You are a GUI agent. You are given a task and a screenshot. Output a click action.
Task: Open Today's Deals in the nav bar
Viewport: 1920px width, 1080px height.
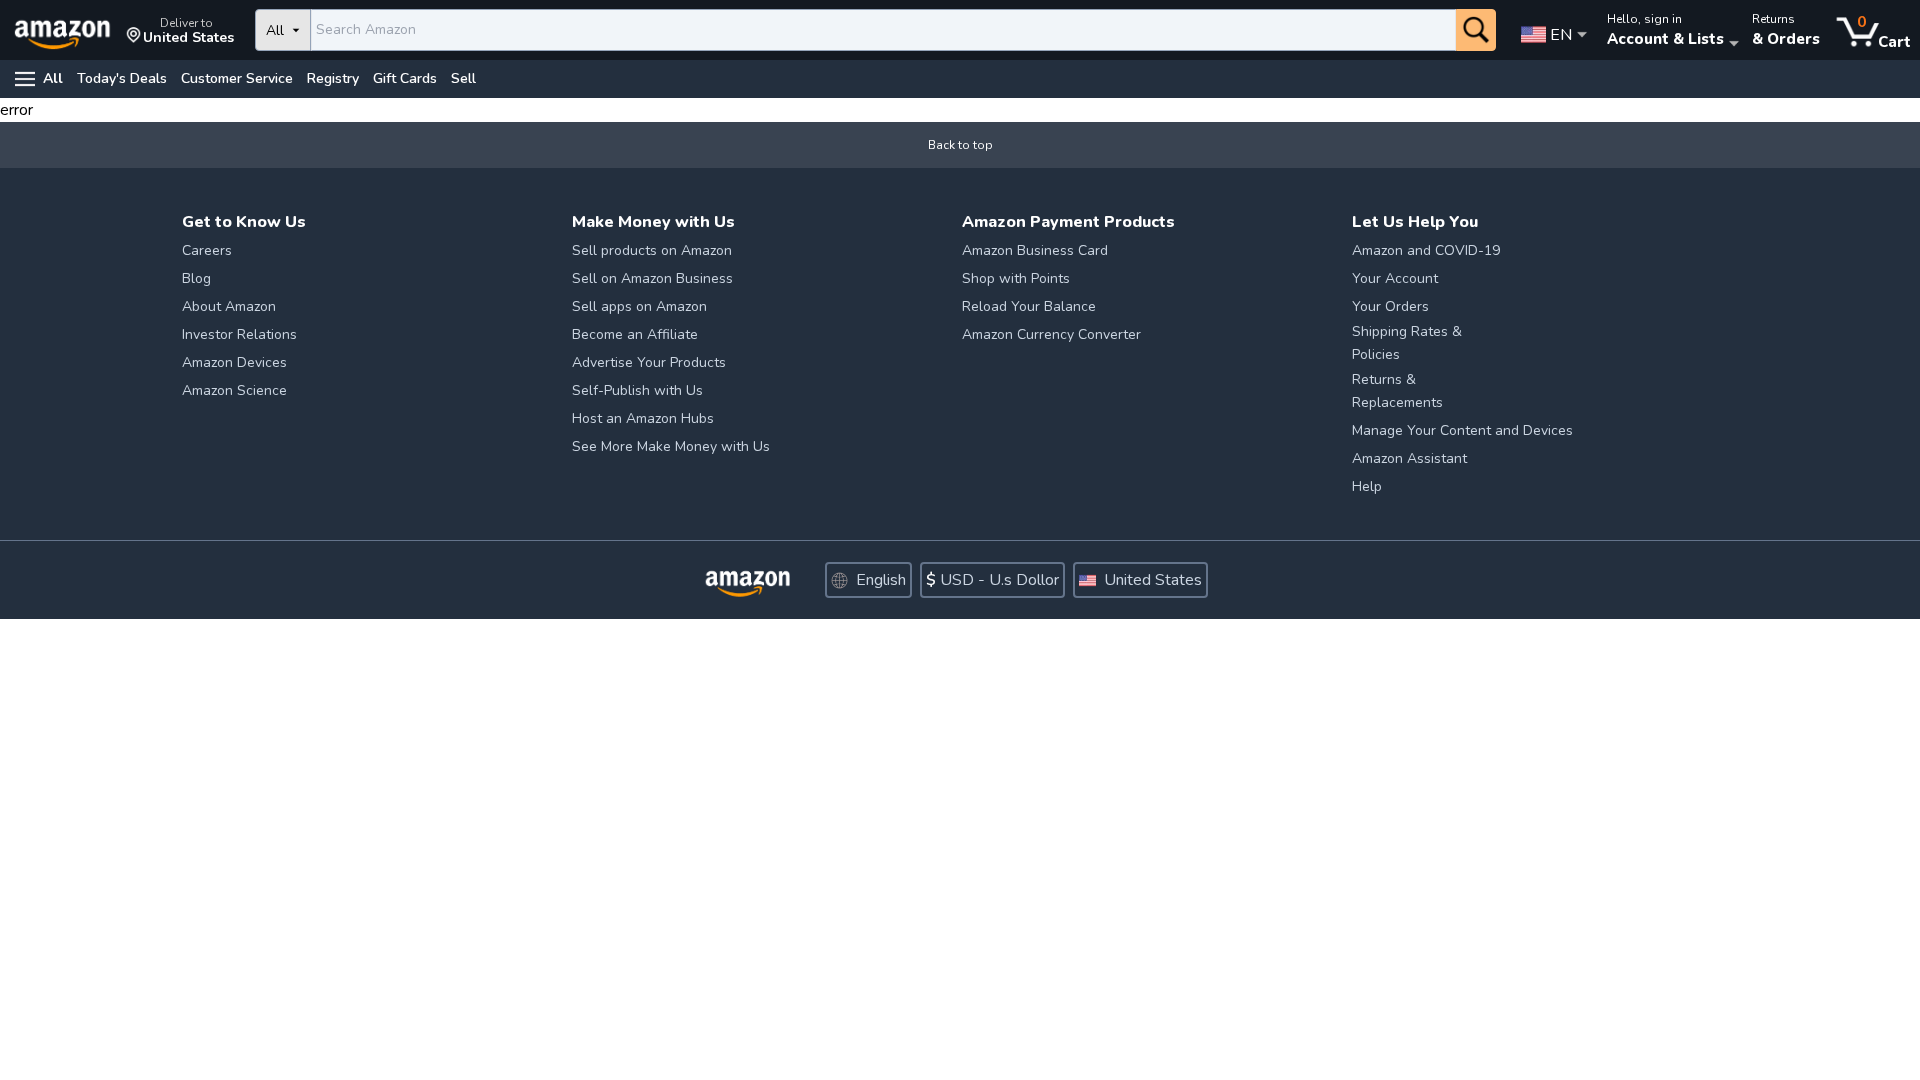(122, 79)
